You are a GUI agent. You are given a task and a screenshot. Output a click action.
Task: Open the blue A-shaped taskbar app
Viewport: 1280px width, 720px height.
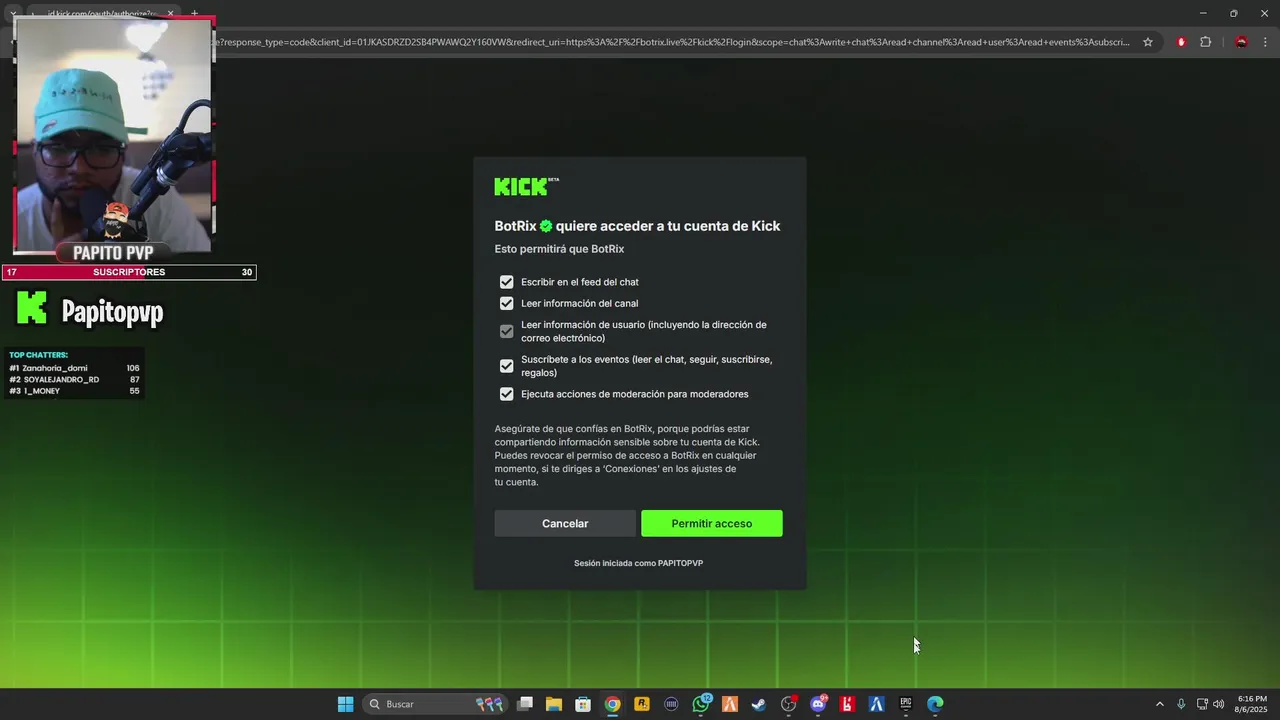pyautogui.click(x=877, y=704)
